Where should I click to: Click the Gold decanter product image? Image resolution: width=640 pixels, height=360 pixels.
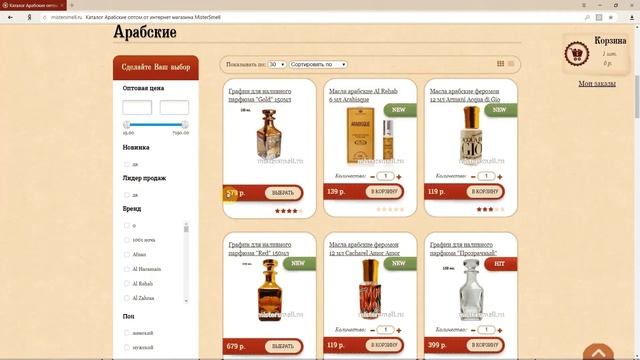269,135
